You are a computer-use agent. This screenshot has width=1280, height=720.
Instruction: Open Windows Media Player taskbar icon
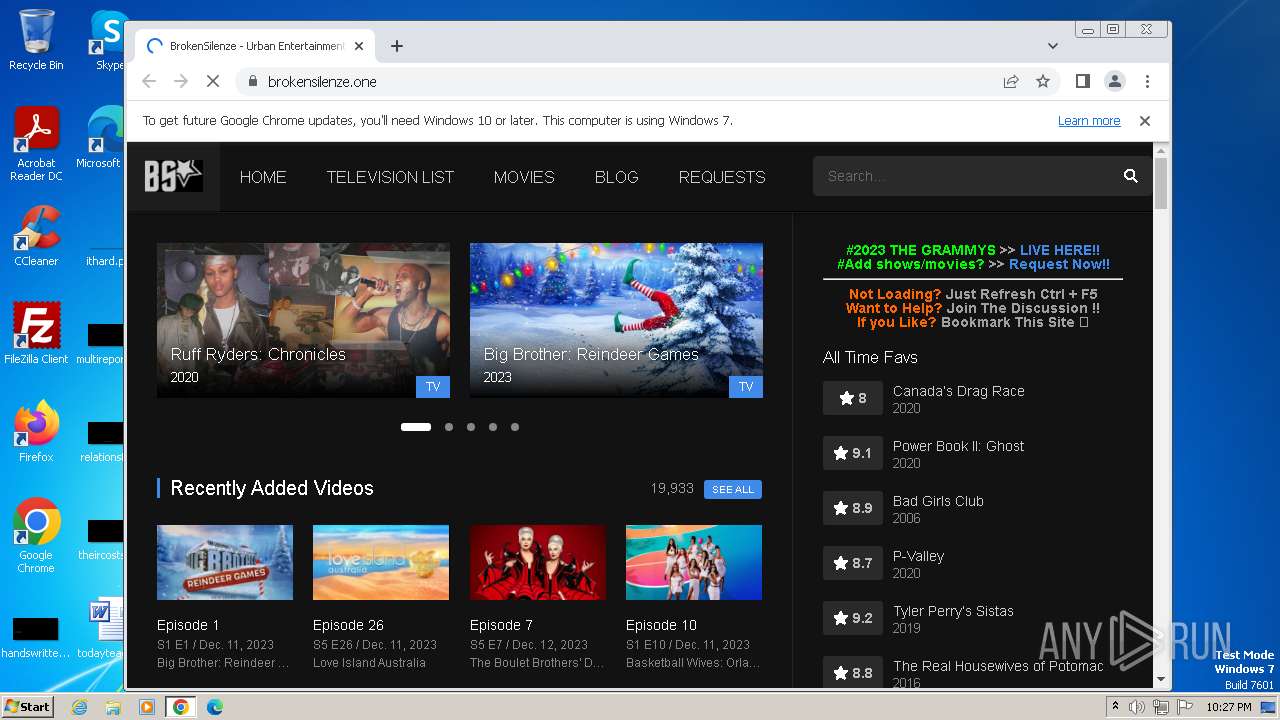tap(146, 707)
